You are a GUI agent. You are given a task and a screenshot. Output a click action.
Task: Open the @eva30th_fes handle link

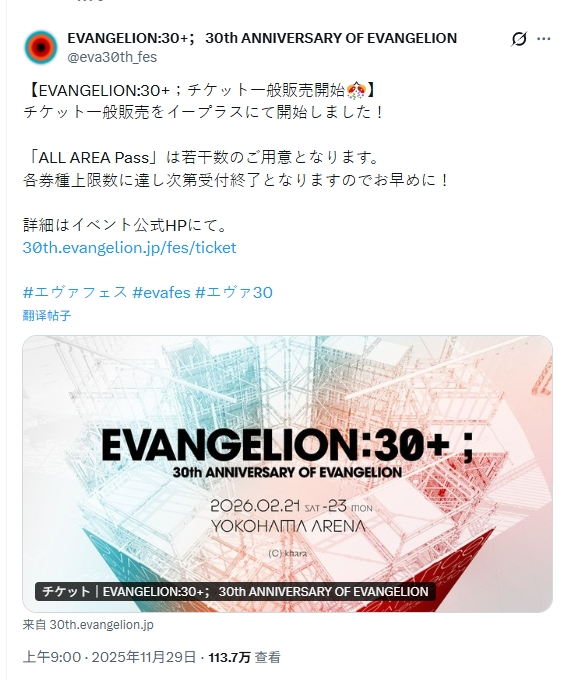point(112,57)
